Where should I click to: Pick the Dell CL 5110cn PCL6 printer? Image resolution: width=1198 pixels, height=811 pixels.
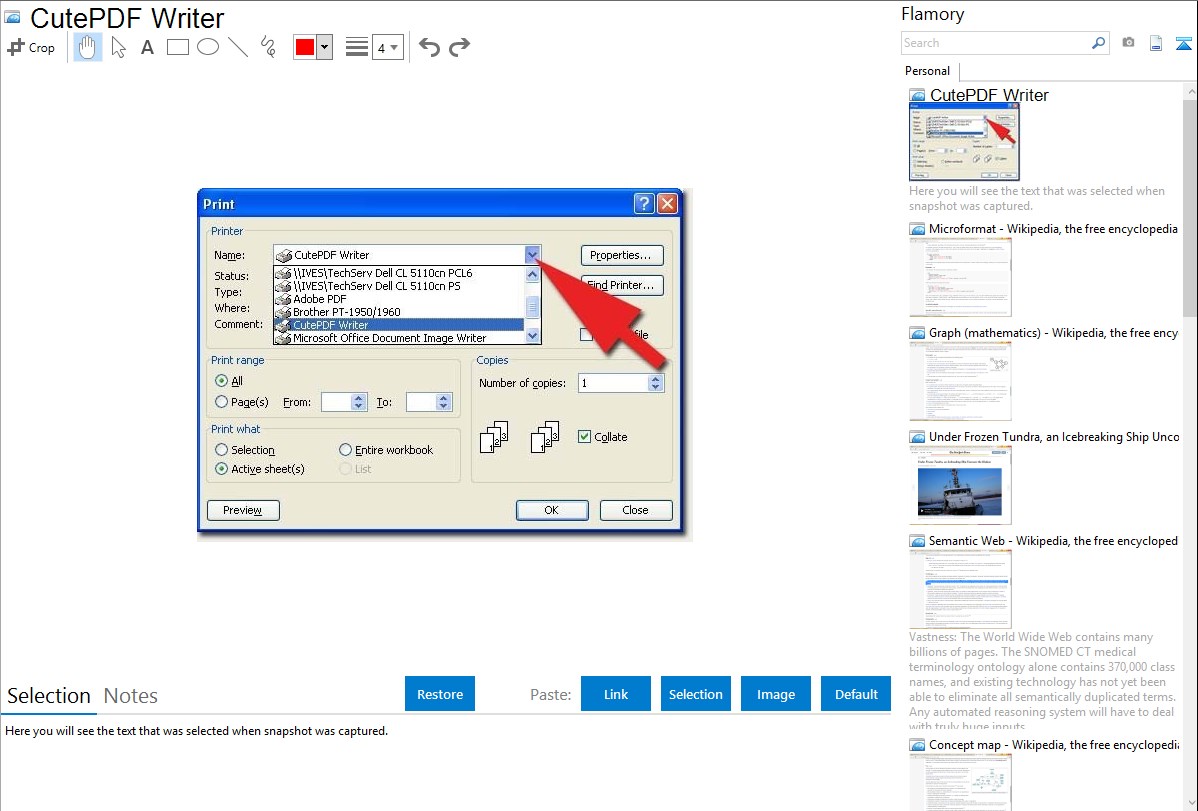(400, 273)
